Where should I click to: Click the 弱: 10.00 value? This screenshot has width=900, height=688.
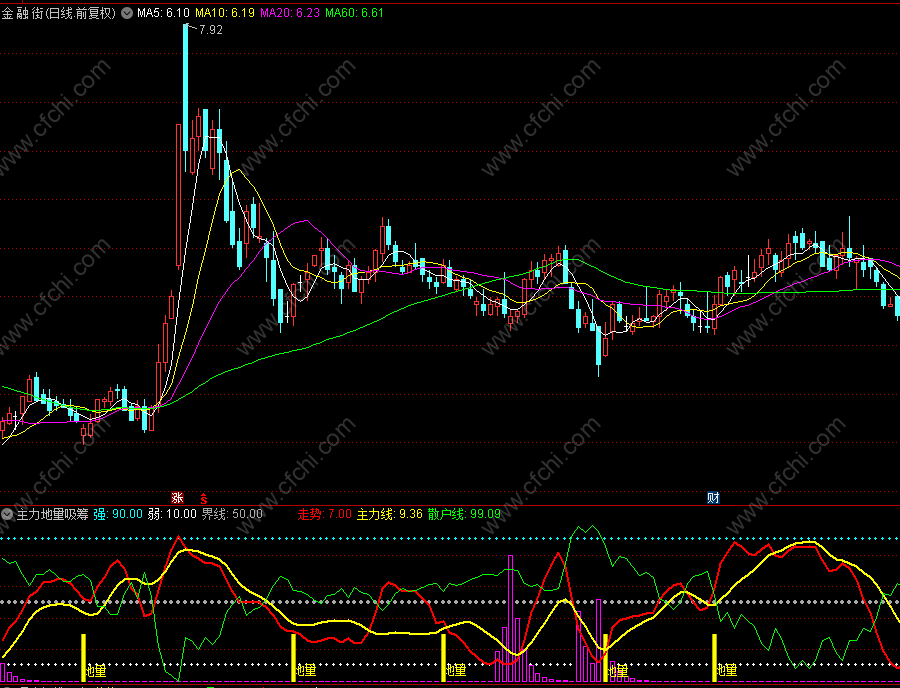pos(172,514)
